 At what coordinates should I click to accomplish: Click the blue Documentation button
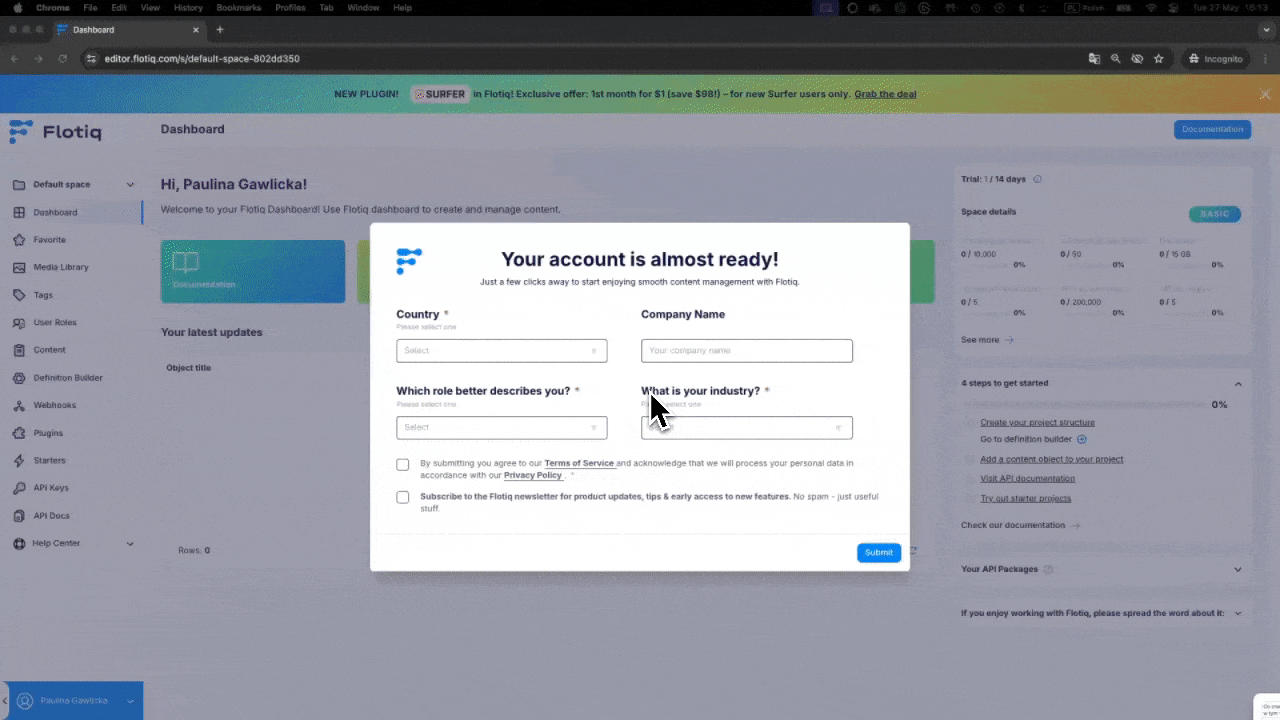(1212, 129)
